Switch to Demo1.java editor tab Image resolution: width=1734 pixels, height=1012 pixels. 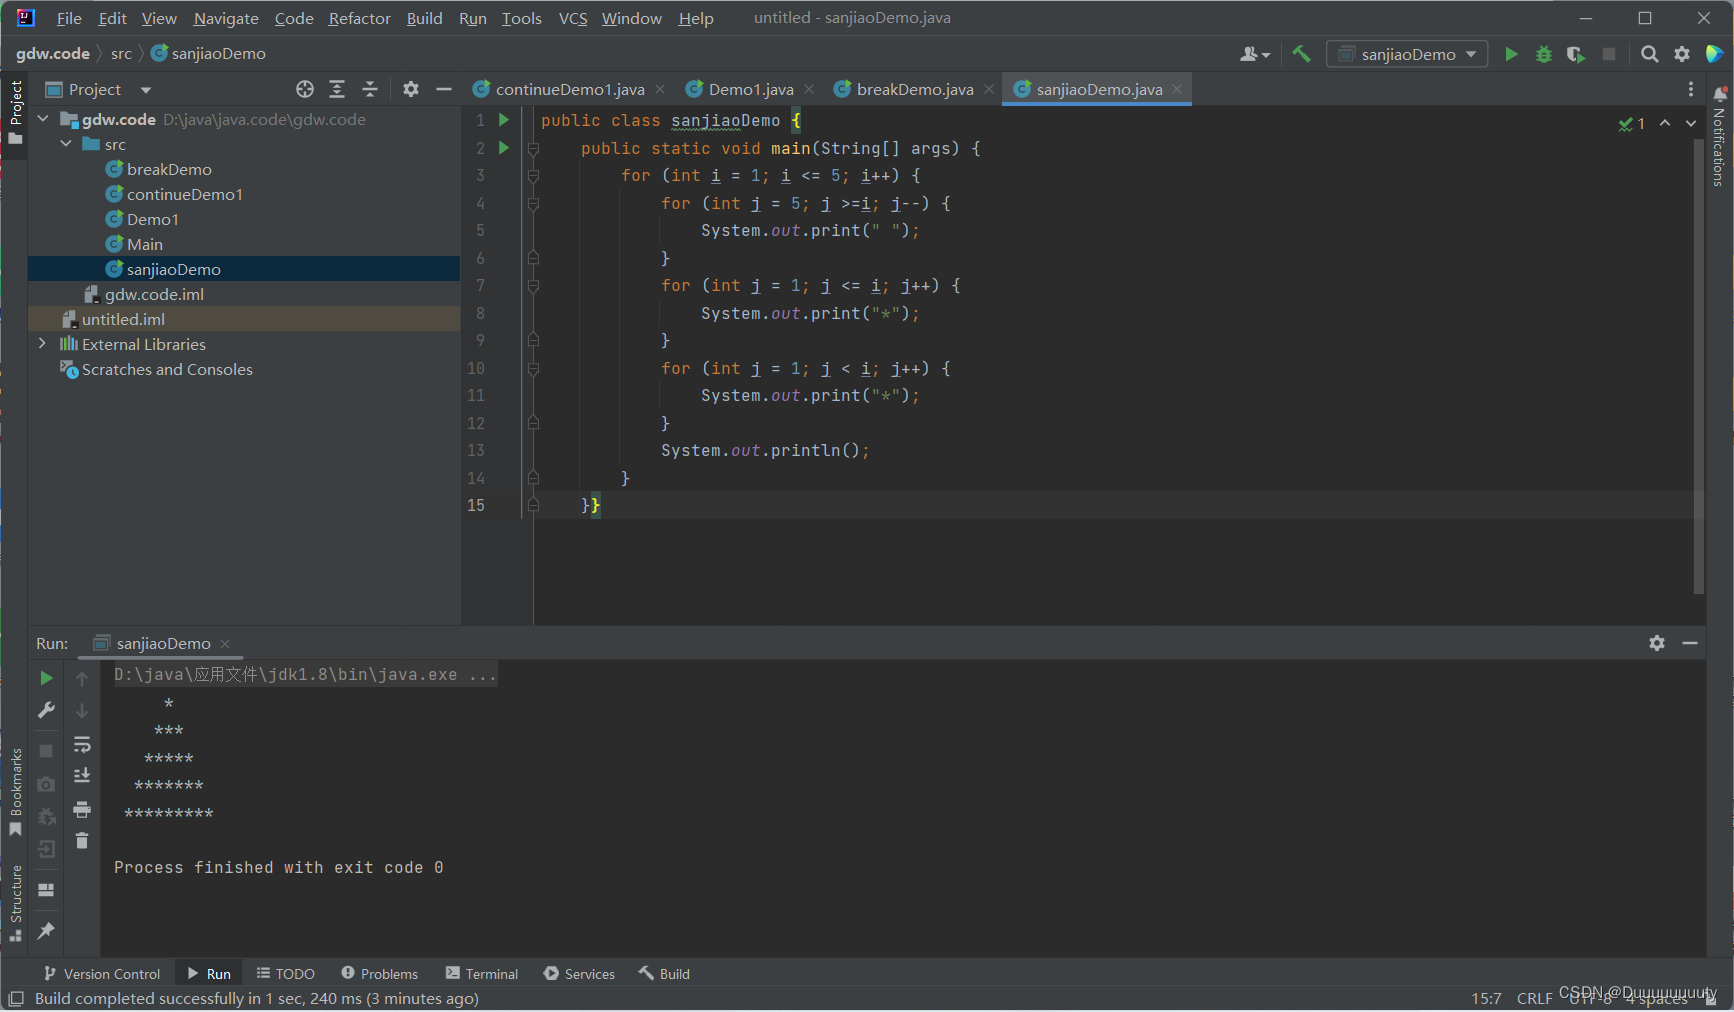(x=750, y=89)
